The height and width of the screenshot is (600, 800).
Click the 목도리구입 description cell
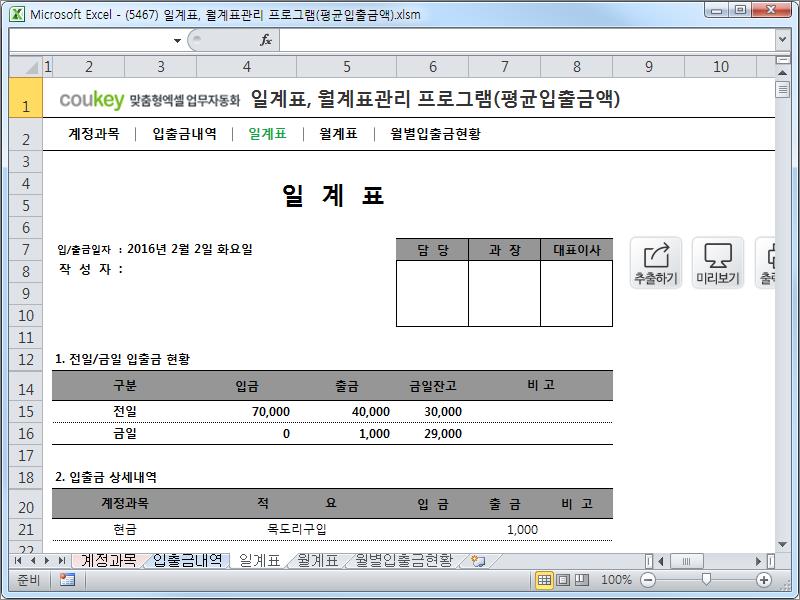pos(296,529)
